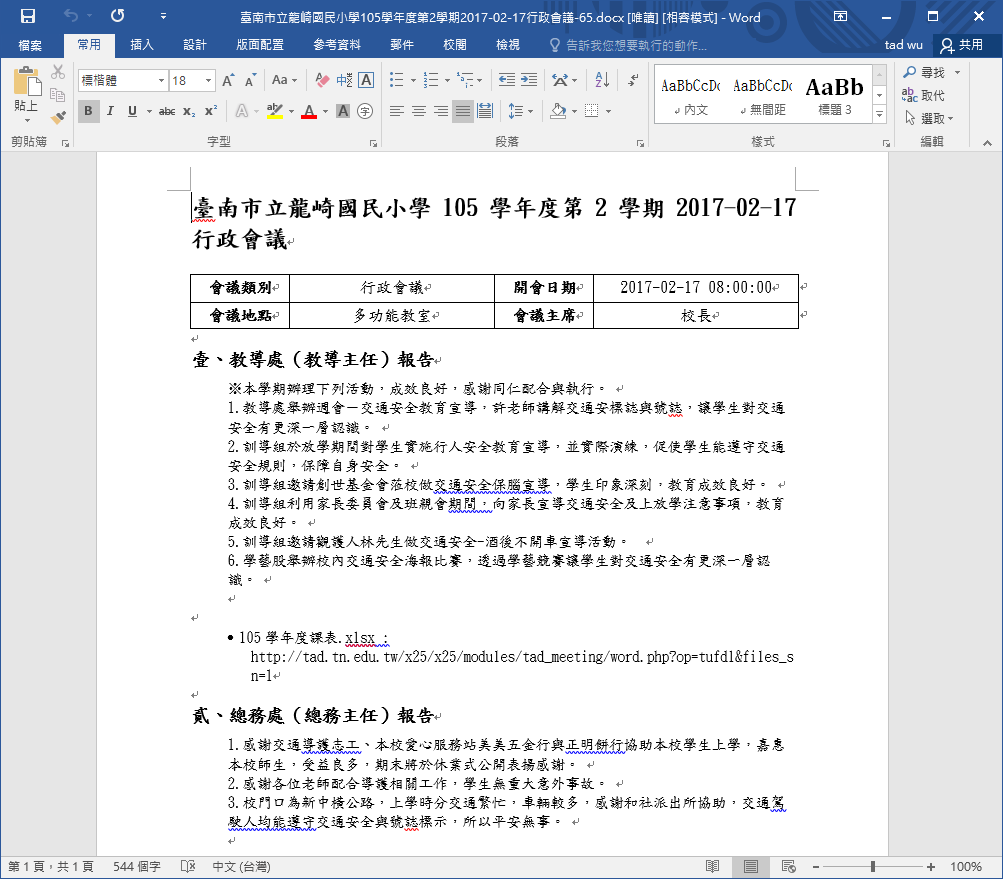This screenshot has height=879, width=1003.
Task: Apply strikethrough with the abc icon
Action: (x=166, y=111)
